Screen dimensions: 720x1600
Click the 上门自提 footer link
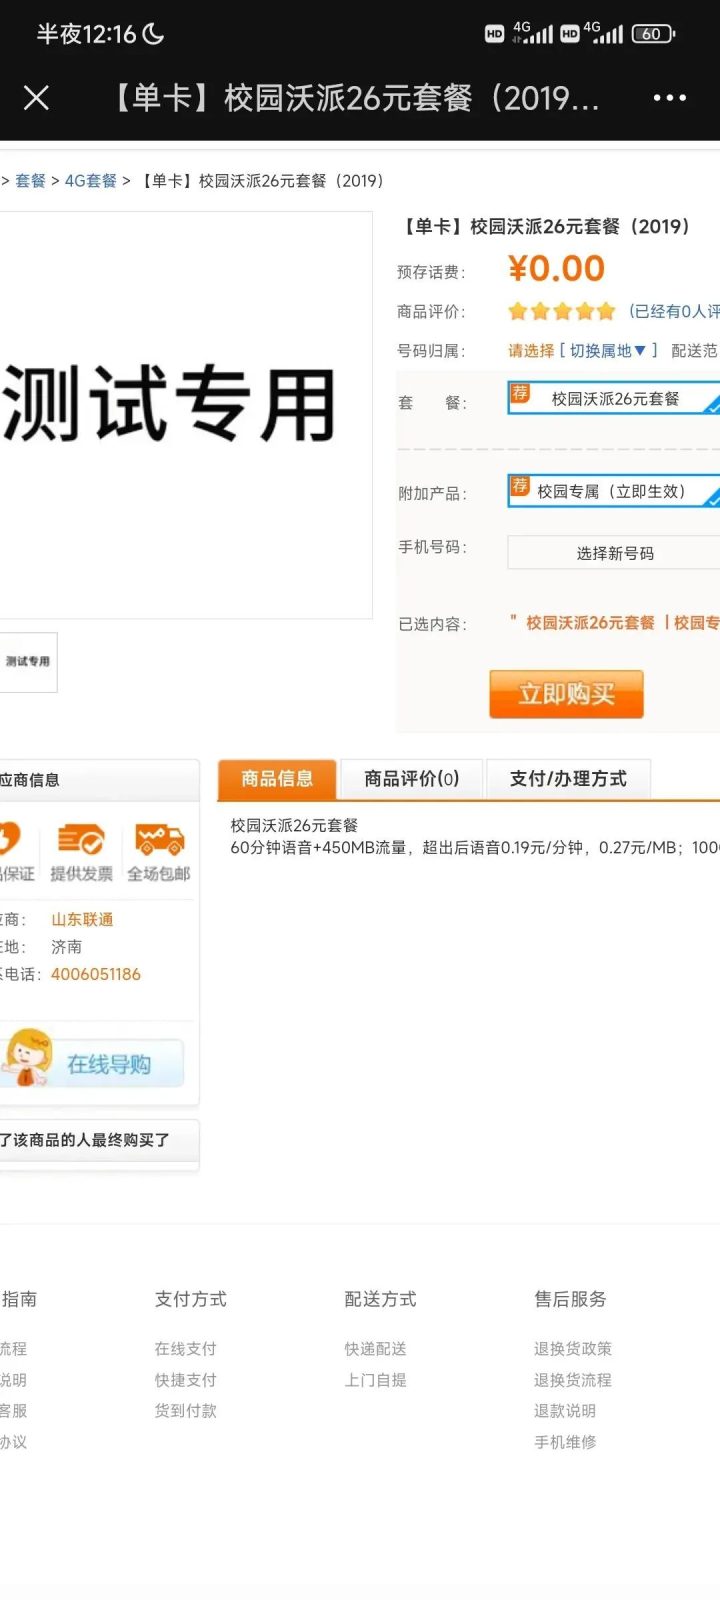click(x=375, y=1380)
